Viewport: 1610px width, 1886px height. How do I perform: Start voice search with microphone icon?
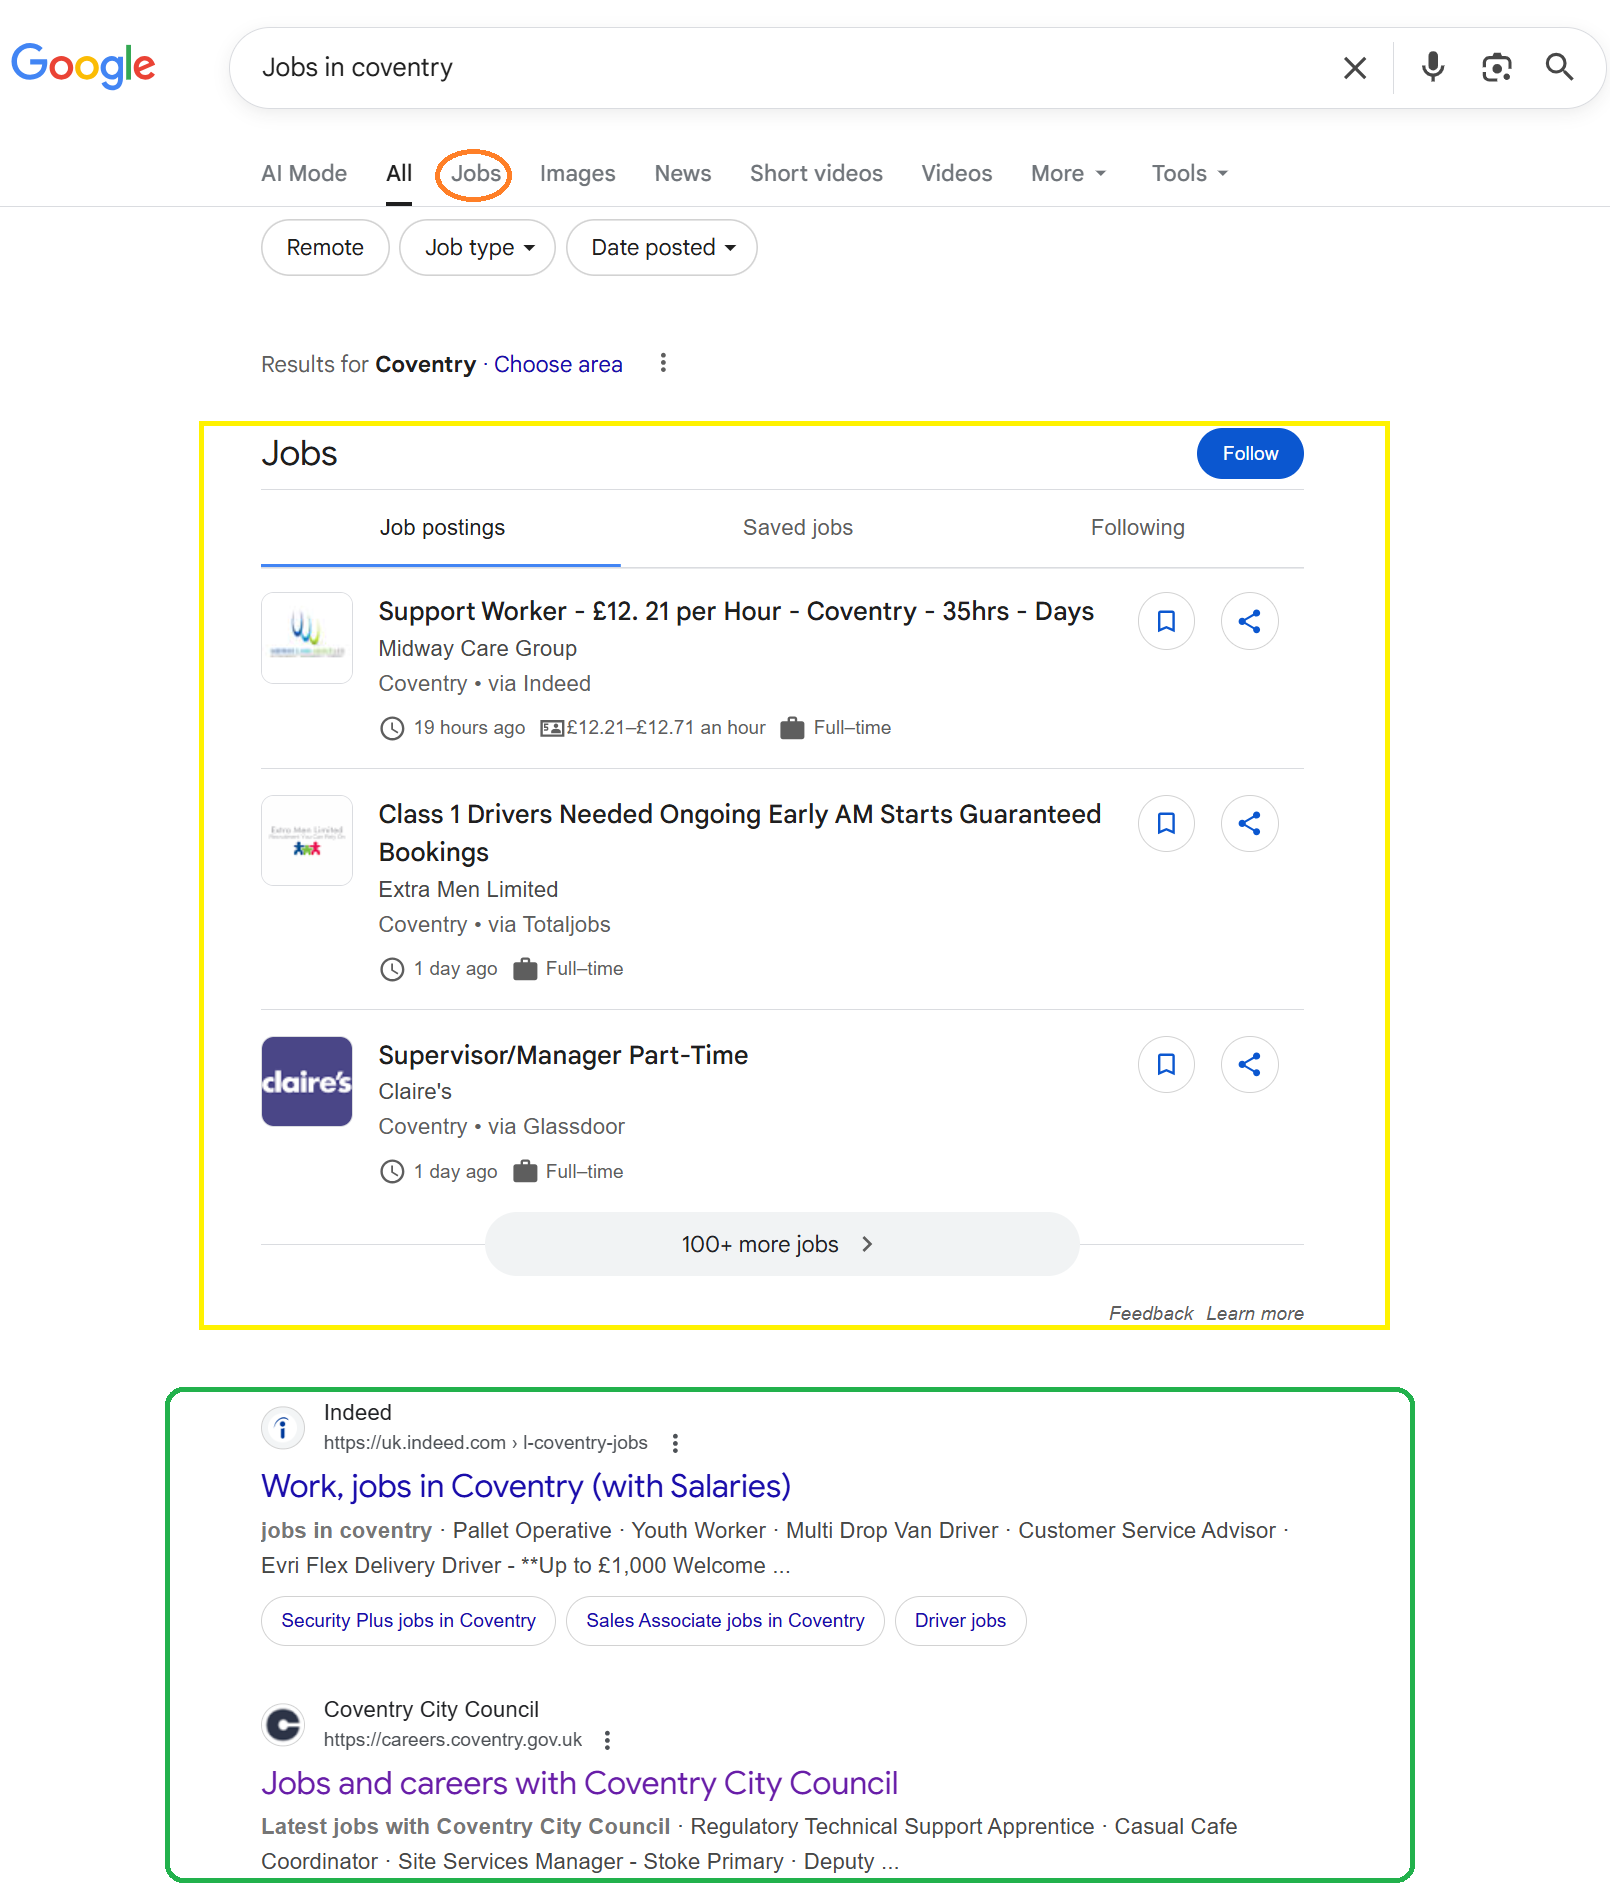[x=1433, y=67]
